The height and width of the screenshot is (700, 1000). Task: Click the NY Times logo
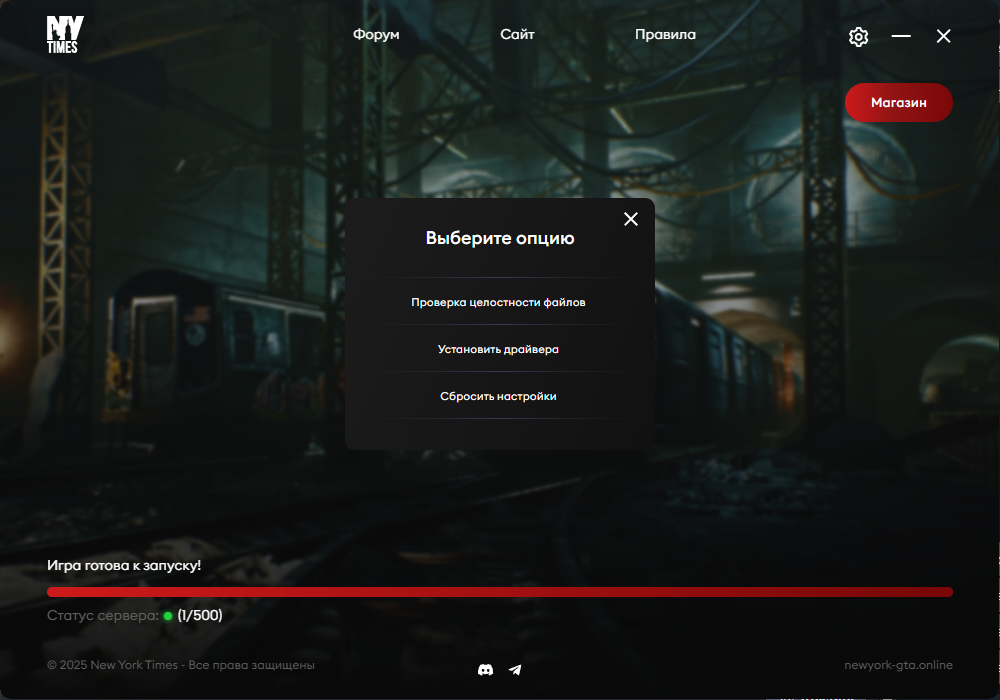(x=64, y=35)
